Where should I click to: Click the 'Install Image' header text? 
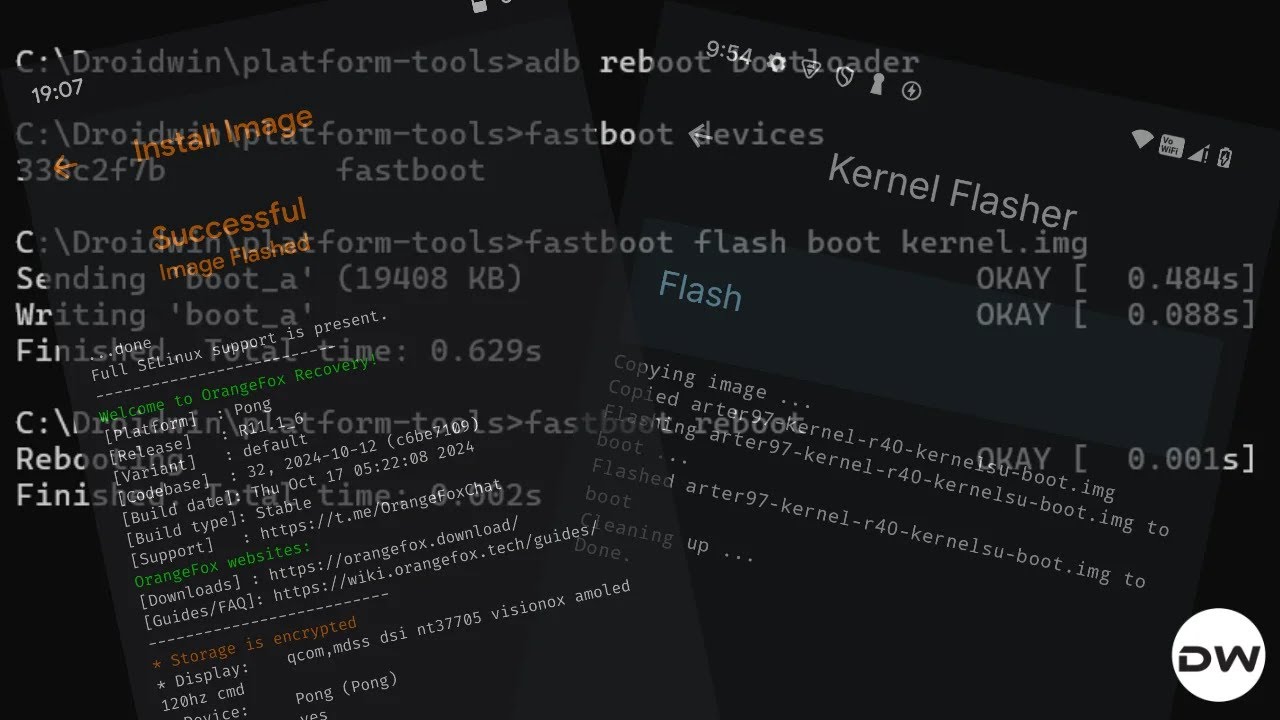click(x=223, y=134)
